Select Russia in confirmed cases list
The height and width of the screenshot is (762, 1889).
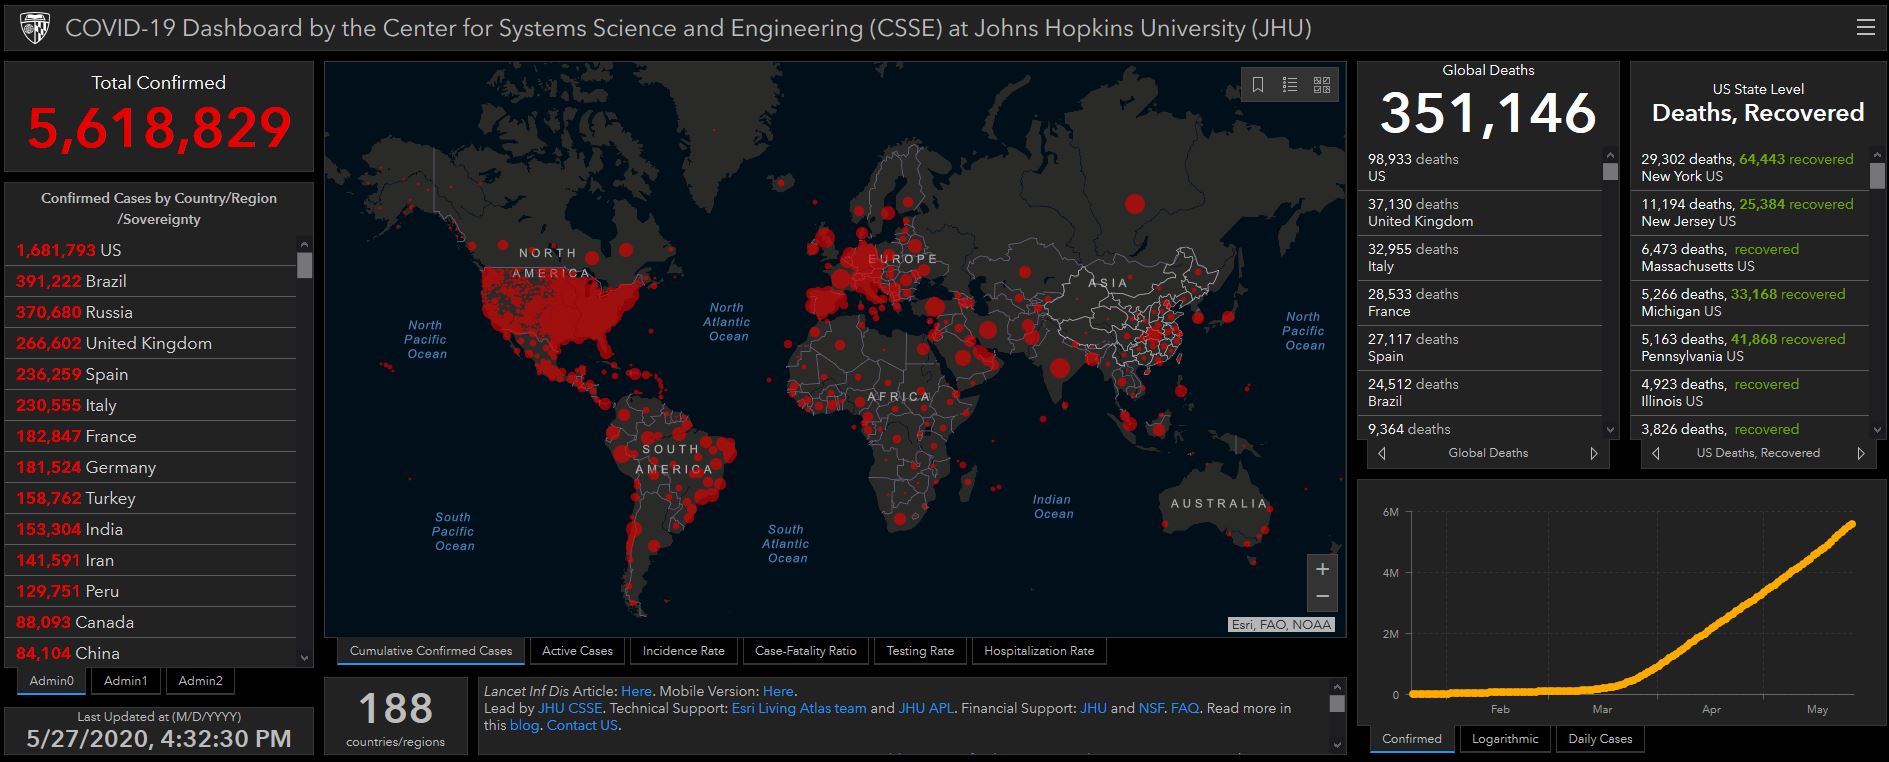[150, 312]
